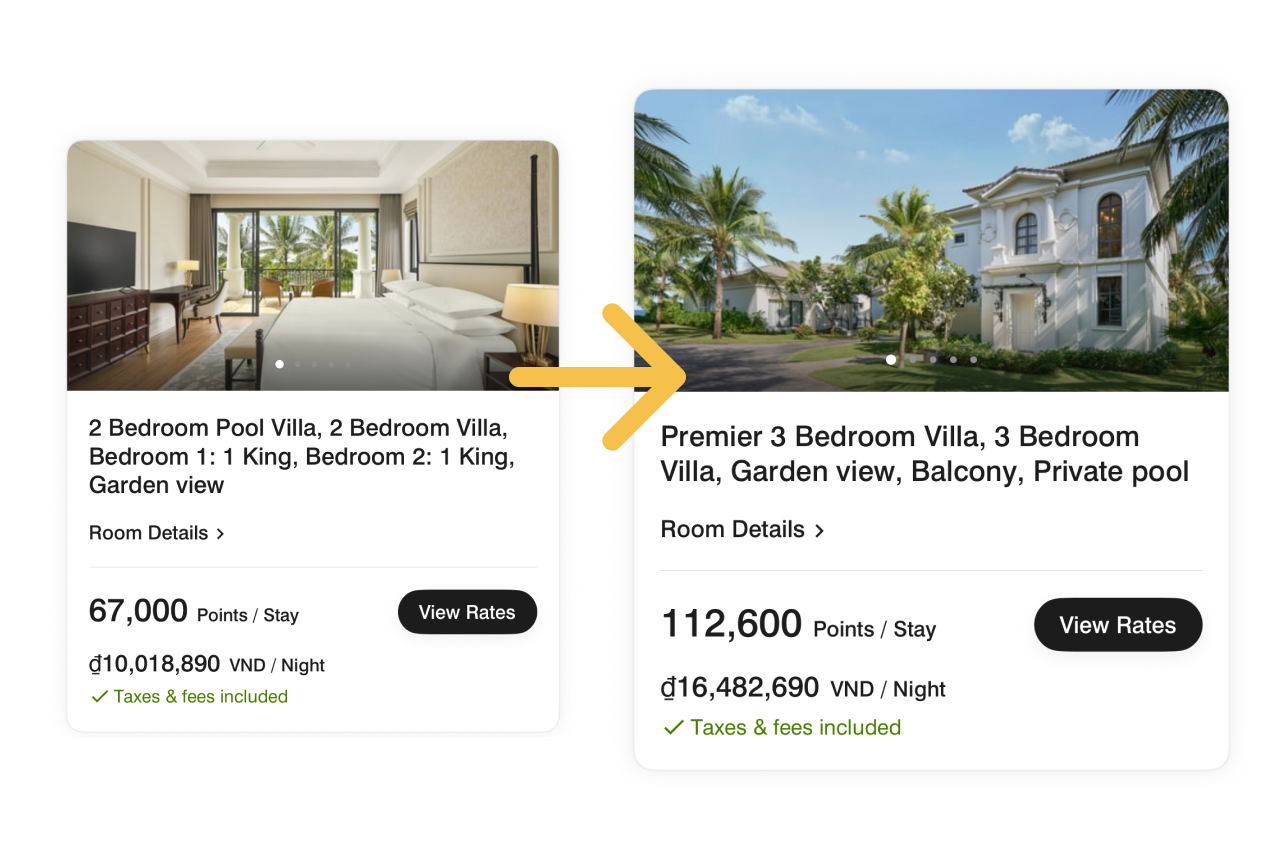This screenshot has height=853, width=1280.
Task: Select third carousel dot on villa exterior photo
Action: [932, 359]
